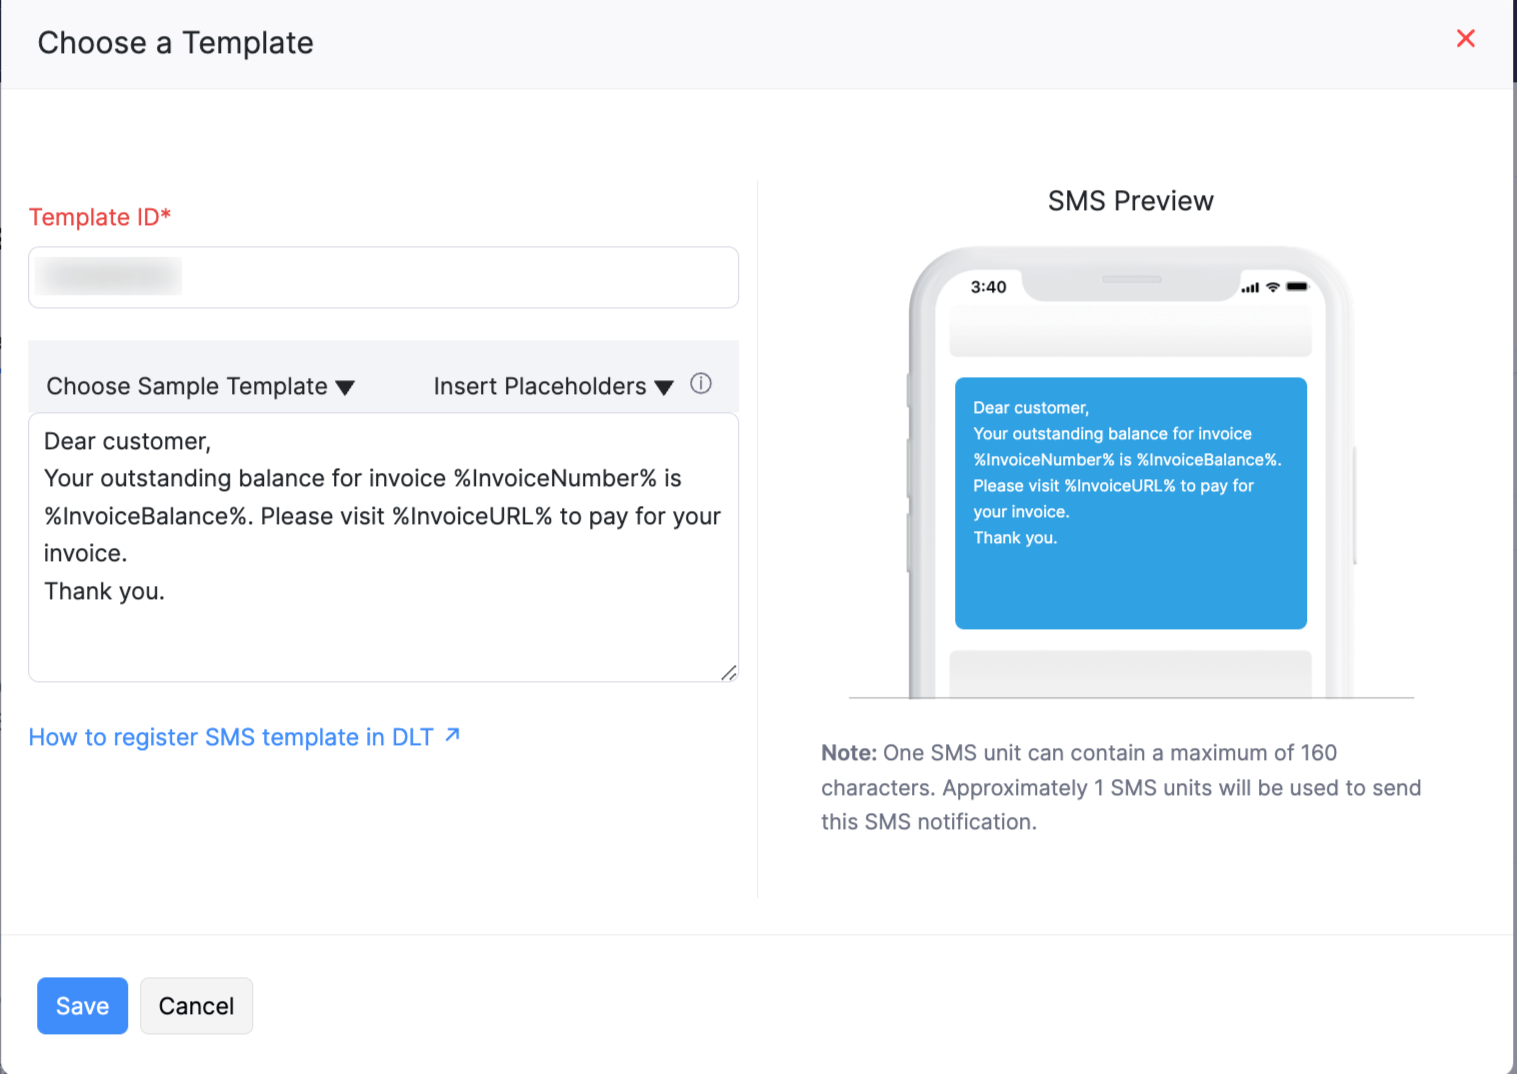Open How to register SMS template link

click(x=231, y=737)
